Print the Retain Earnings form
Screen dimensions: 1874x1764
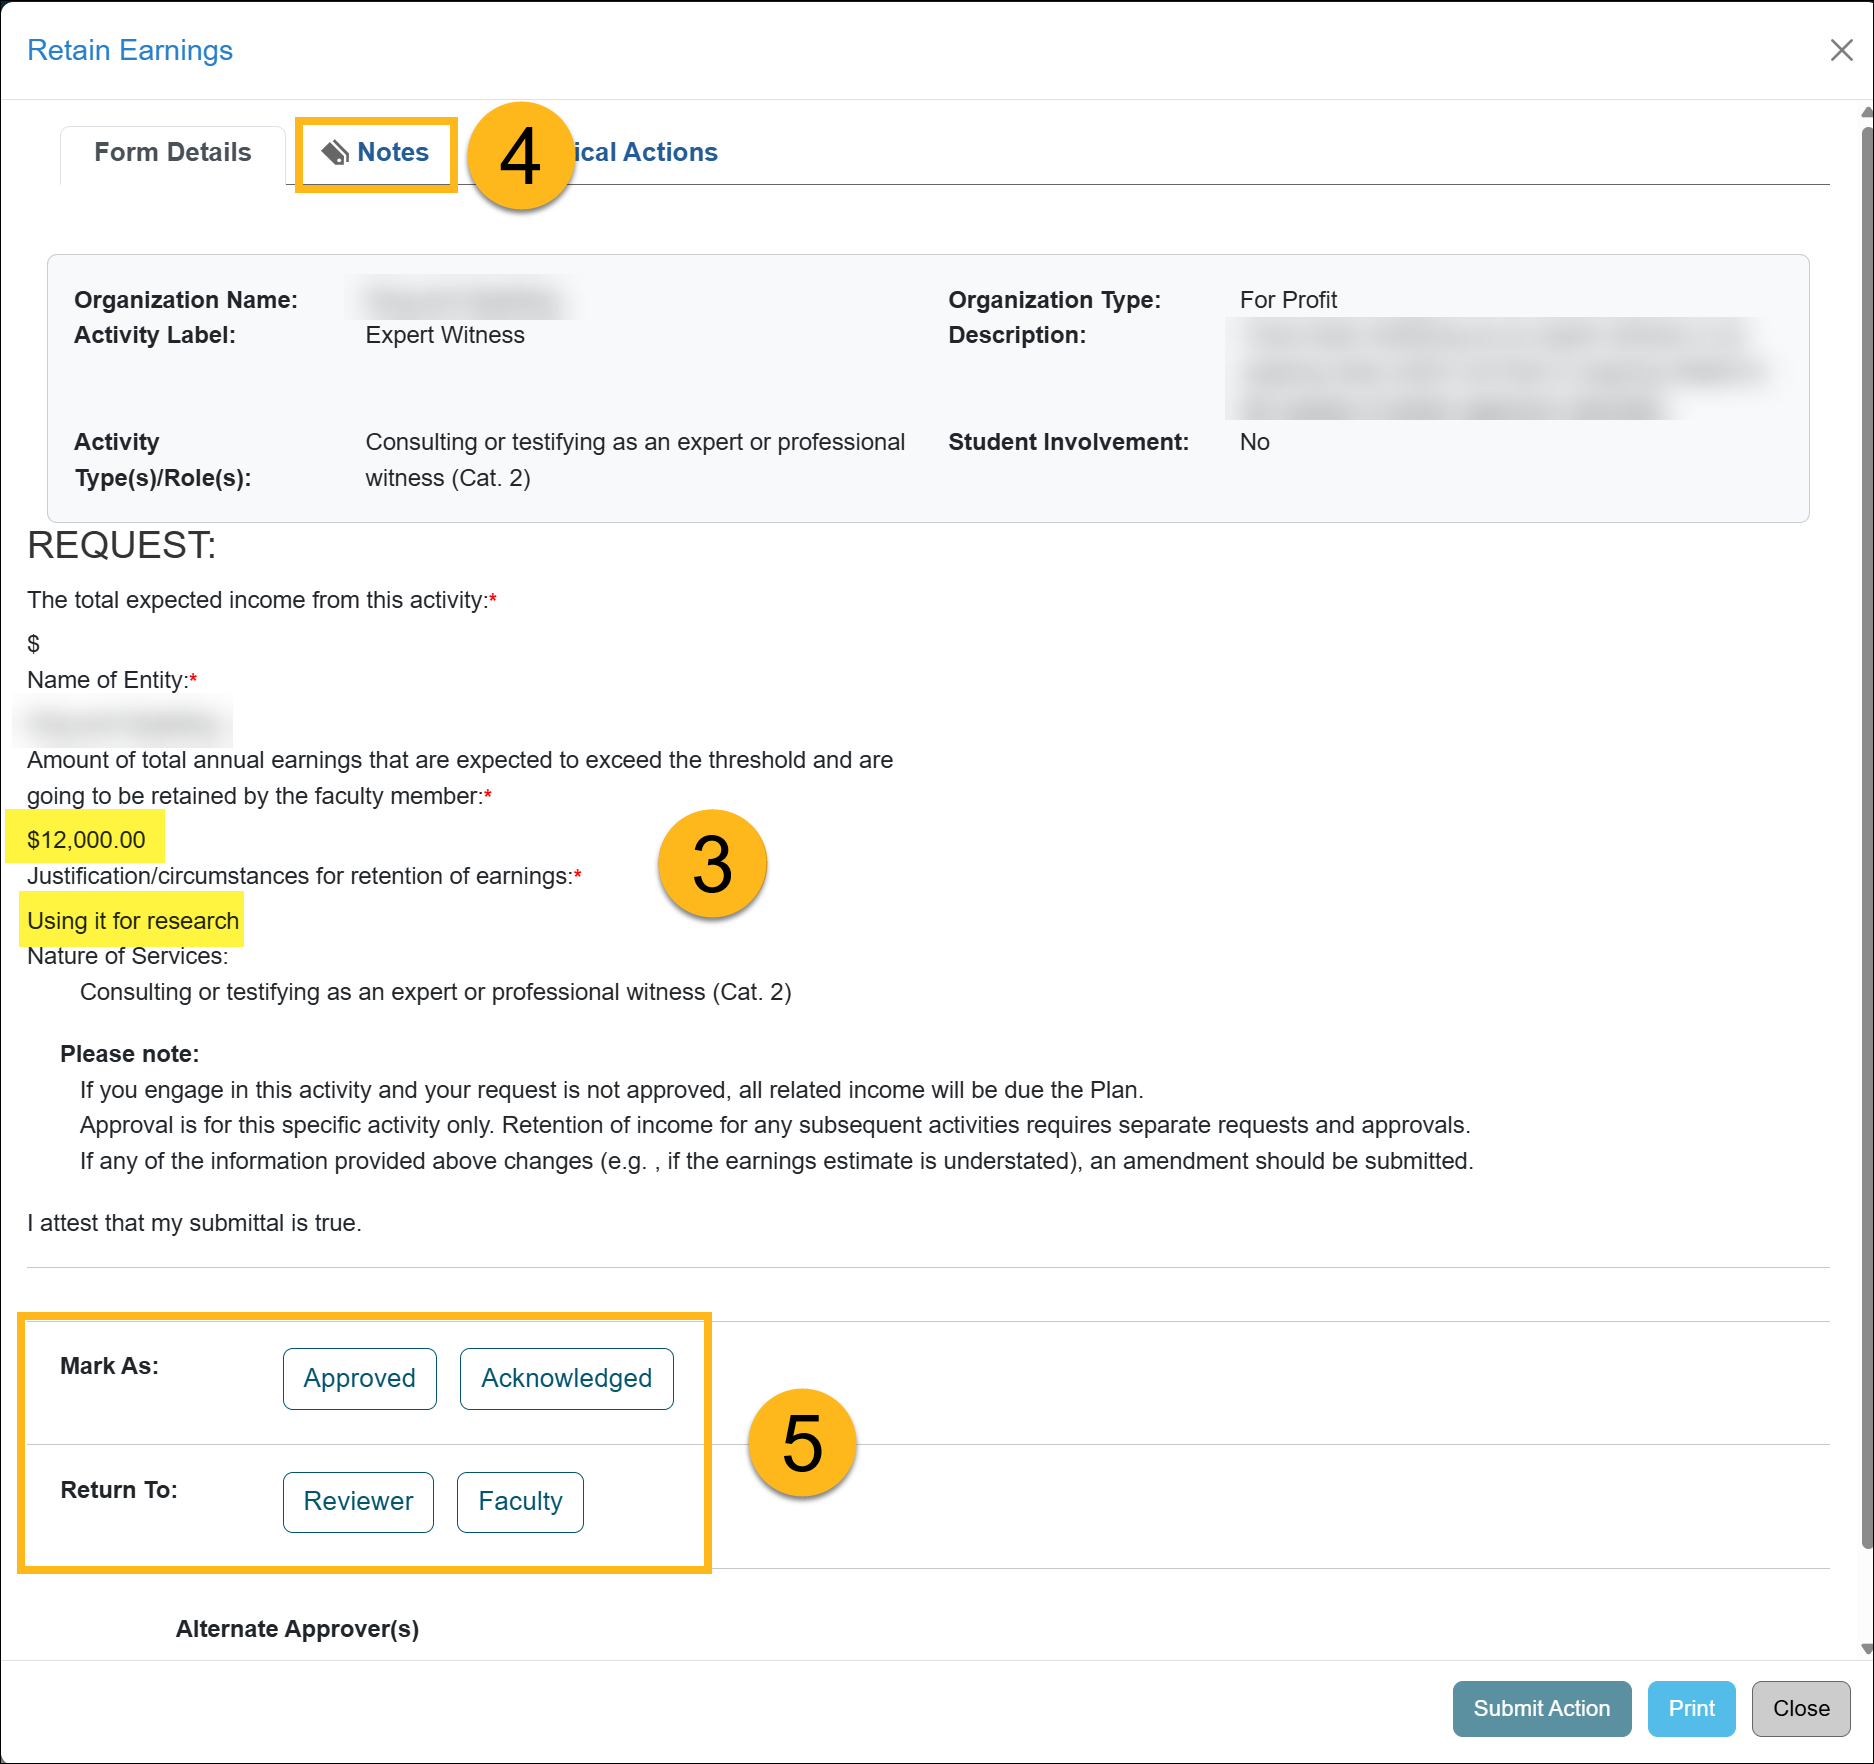[x=1691, y=1708]
